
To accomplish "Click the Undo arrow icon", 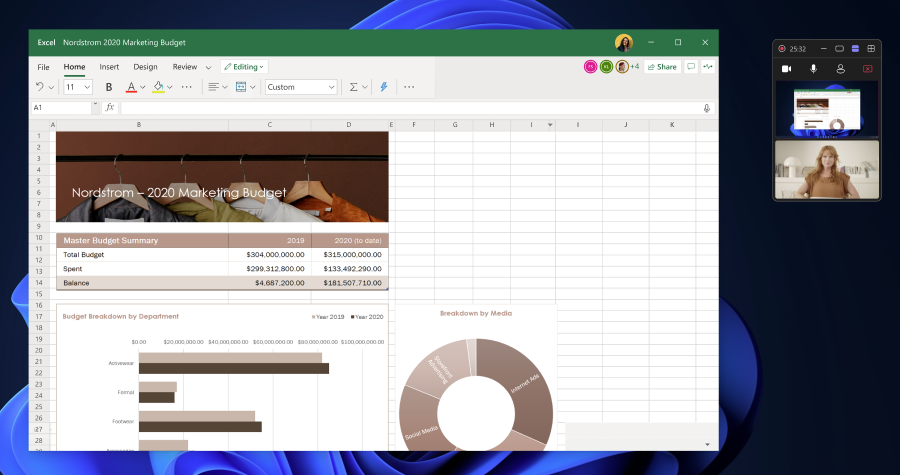I will coord(40,87).
